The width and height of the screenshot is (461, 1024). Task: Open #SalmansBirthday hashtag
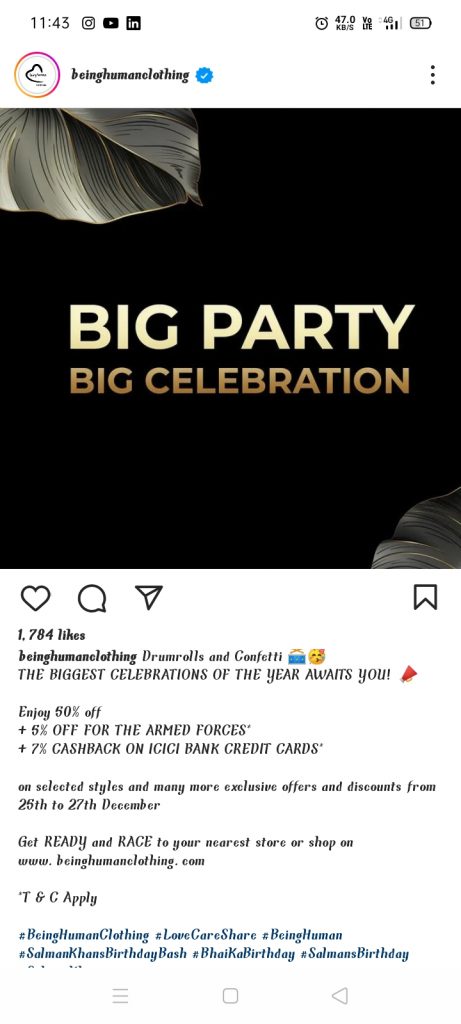pyautogui.click(x=355, y=954)
